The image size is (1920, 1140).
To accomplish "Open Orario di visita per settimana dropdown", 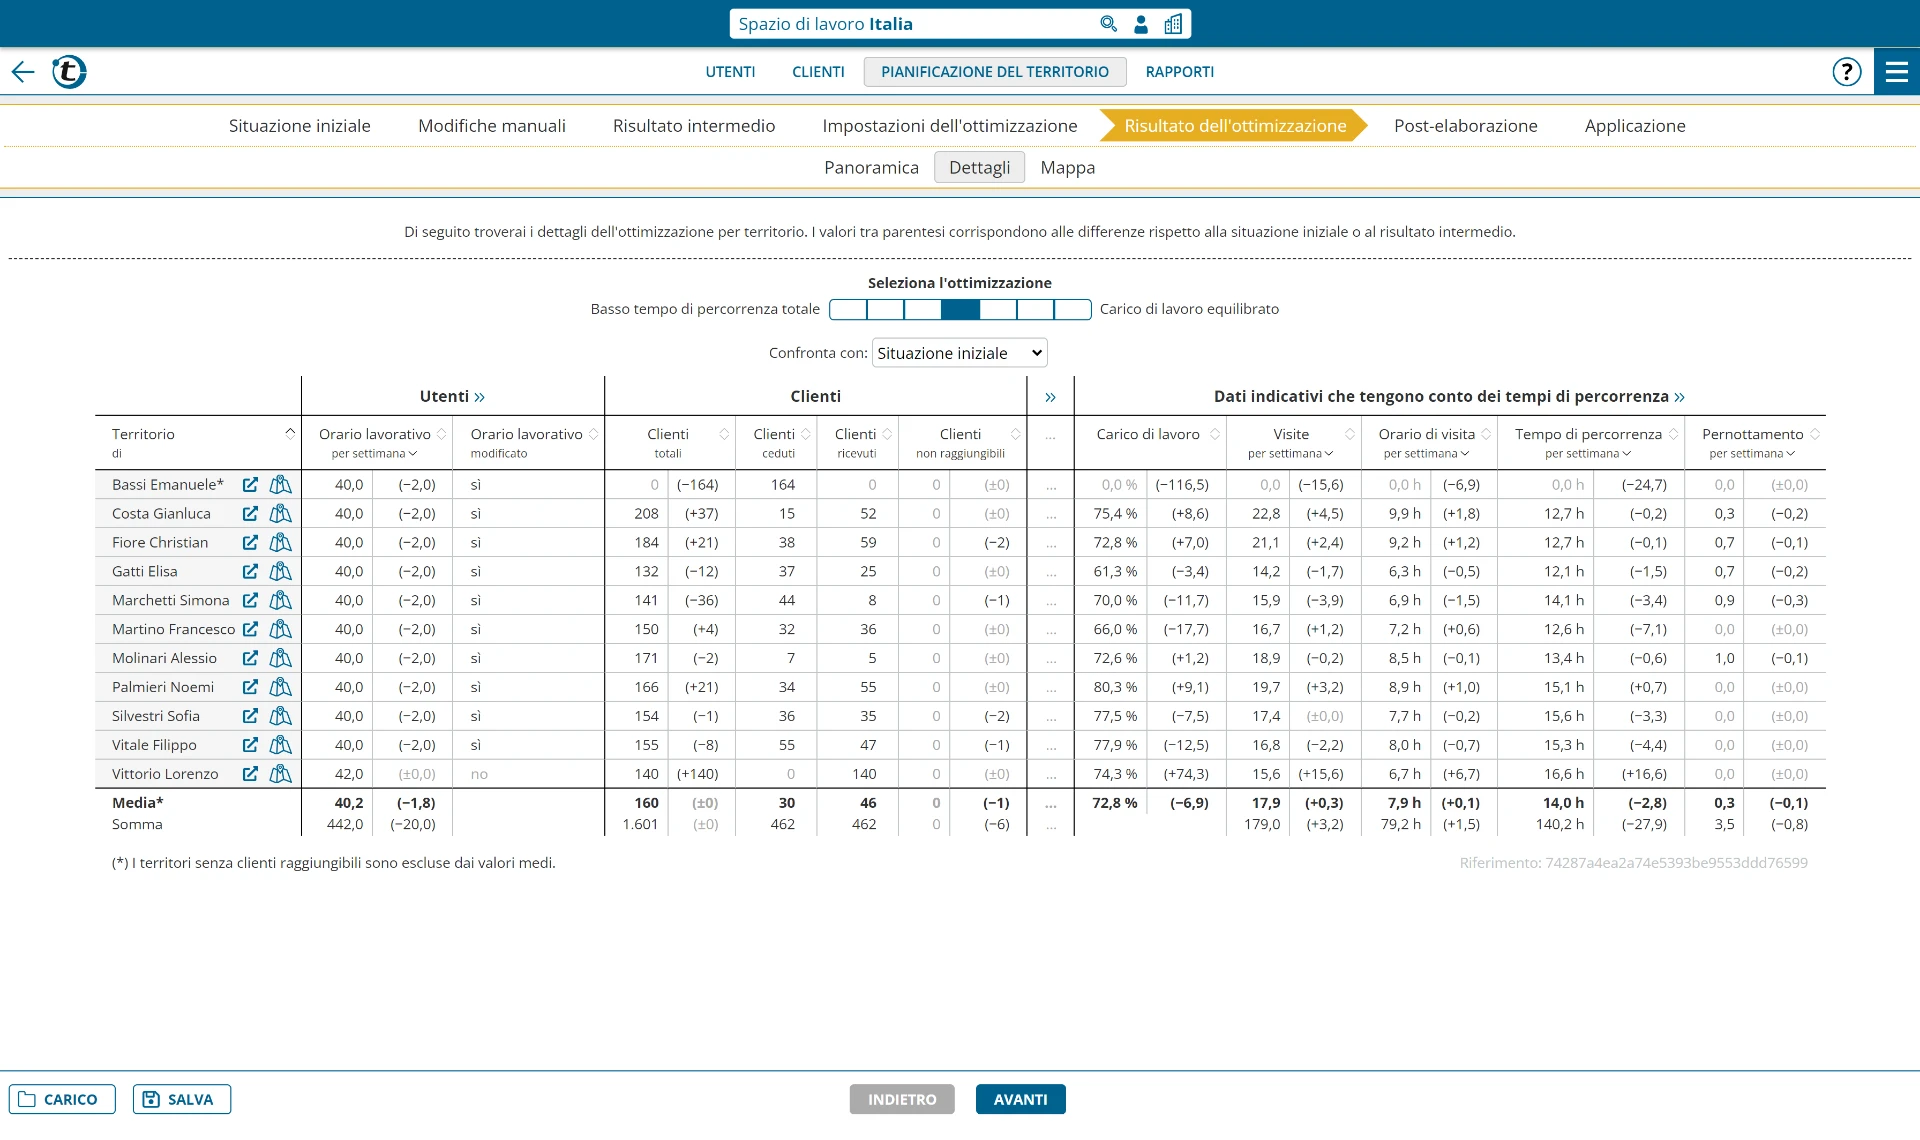I will [1426, 454].
